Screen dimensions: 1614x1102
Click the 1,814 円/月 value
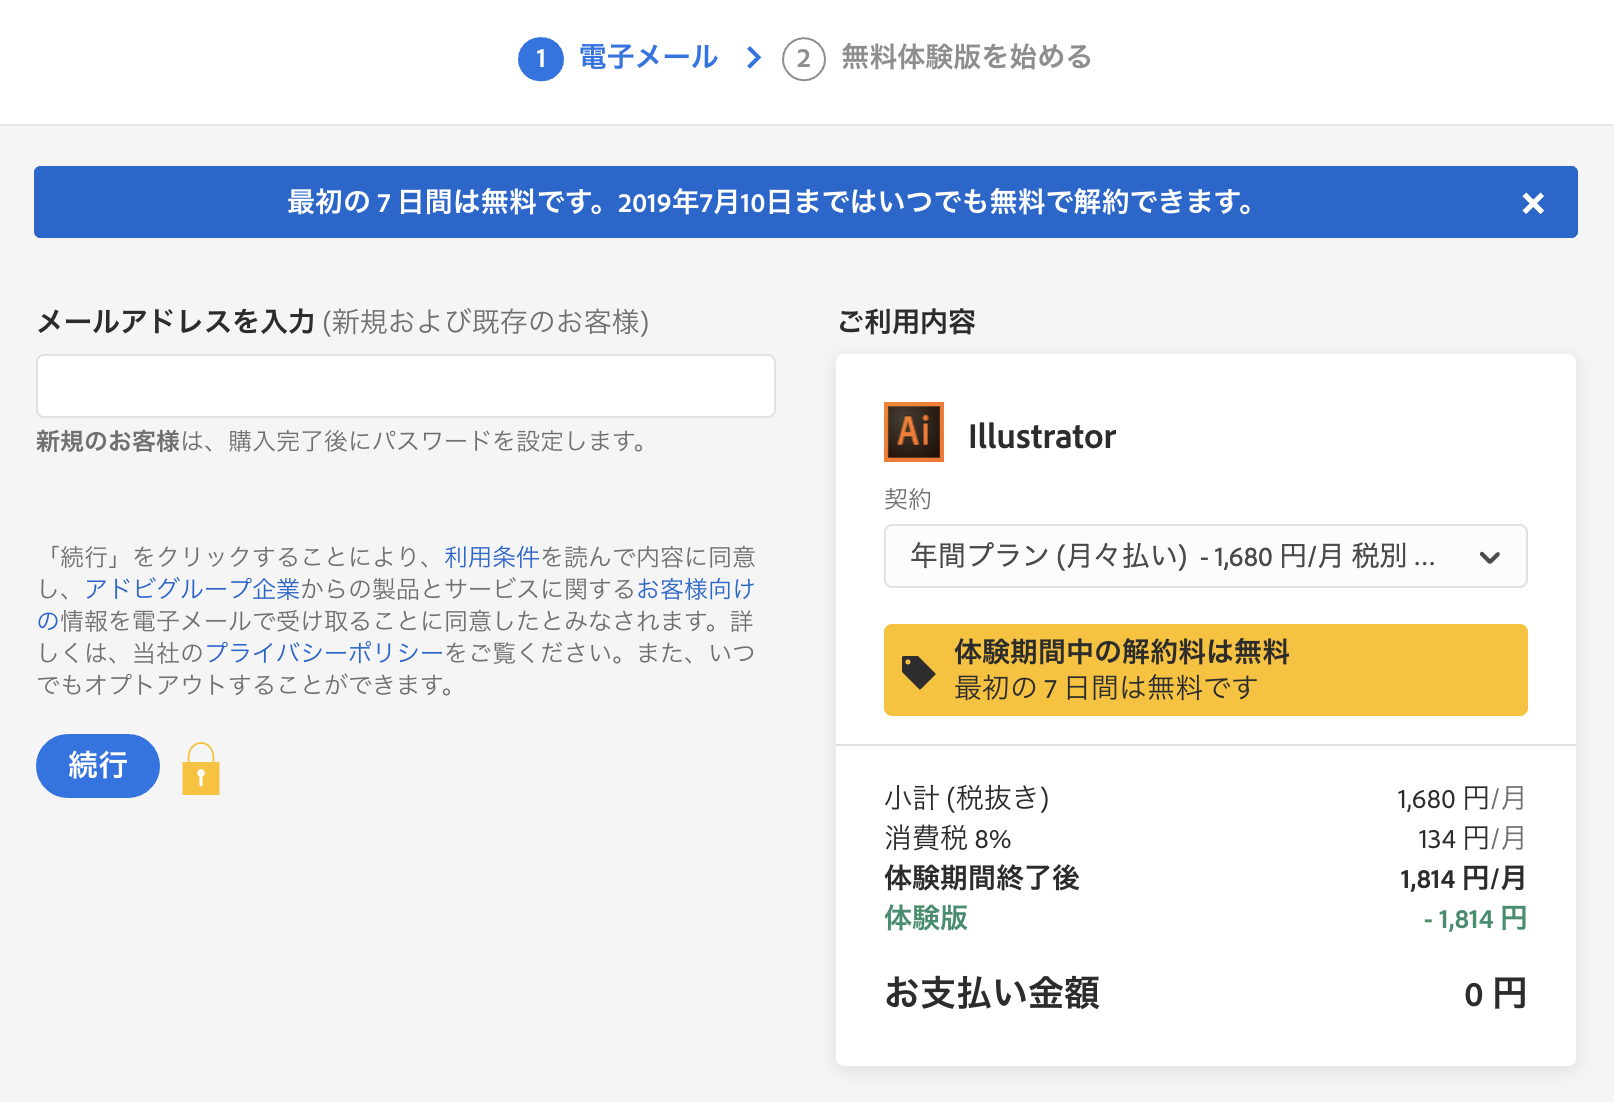point(1463,878)
